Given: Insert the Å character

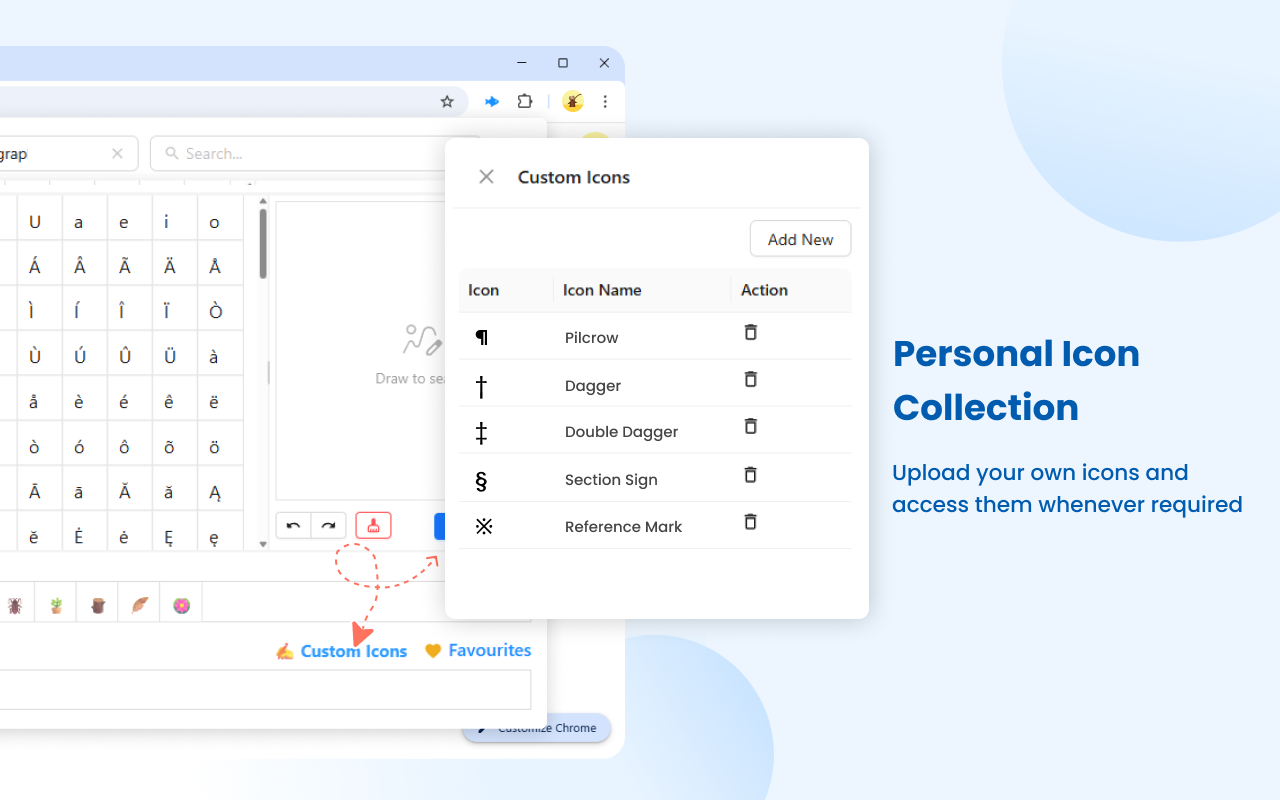Looking at the screenshot, I should click(x=215, y=267).
